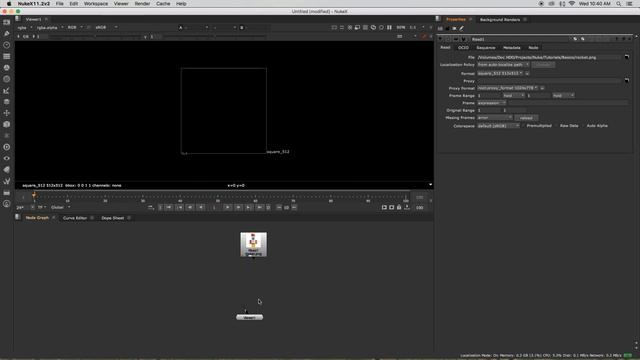Switch to the Node tab
Image resolution: width=640 pixels, height=360 pixels.
[x=533, y=48]
